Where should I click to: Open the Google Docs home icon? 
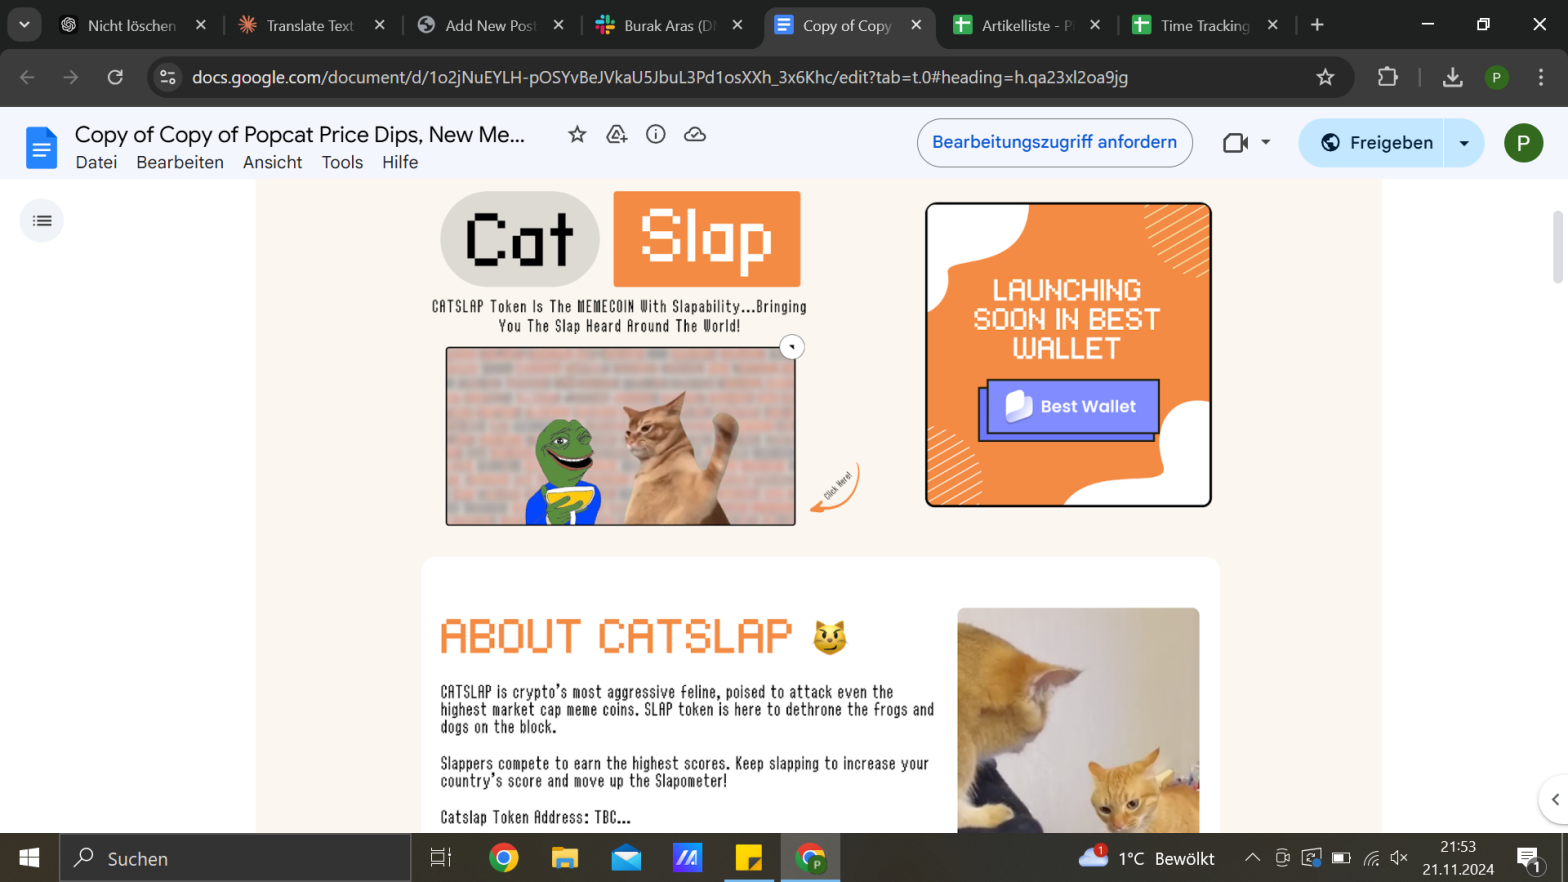[x=41, y=148]
